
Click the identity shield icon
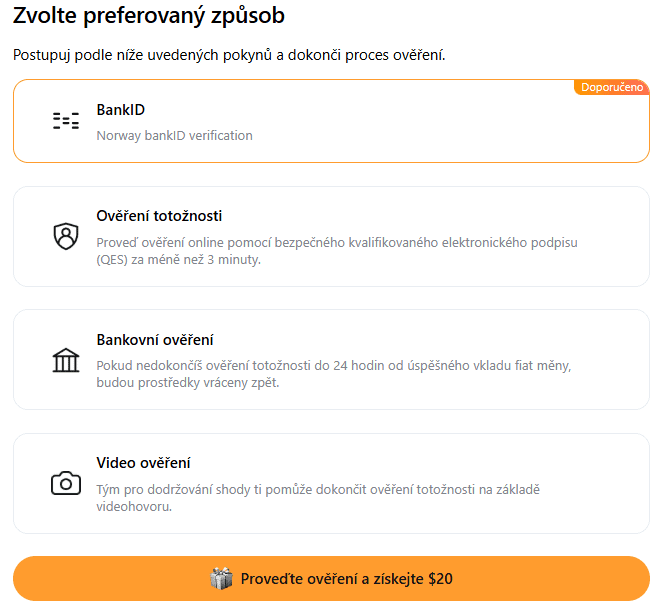tap(66, 236)
